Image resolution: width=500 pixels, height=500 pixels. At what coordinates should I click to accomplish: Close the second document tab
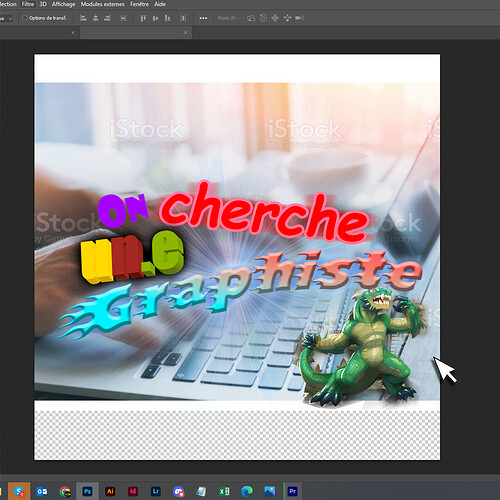click(x=185, y=33)
